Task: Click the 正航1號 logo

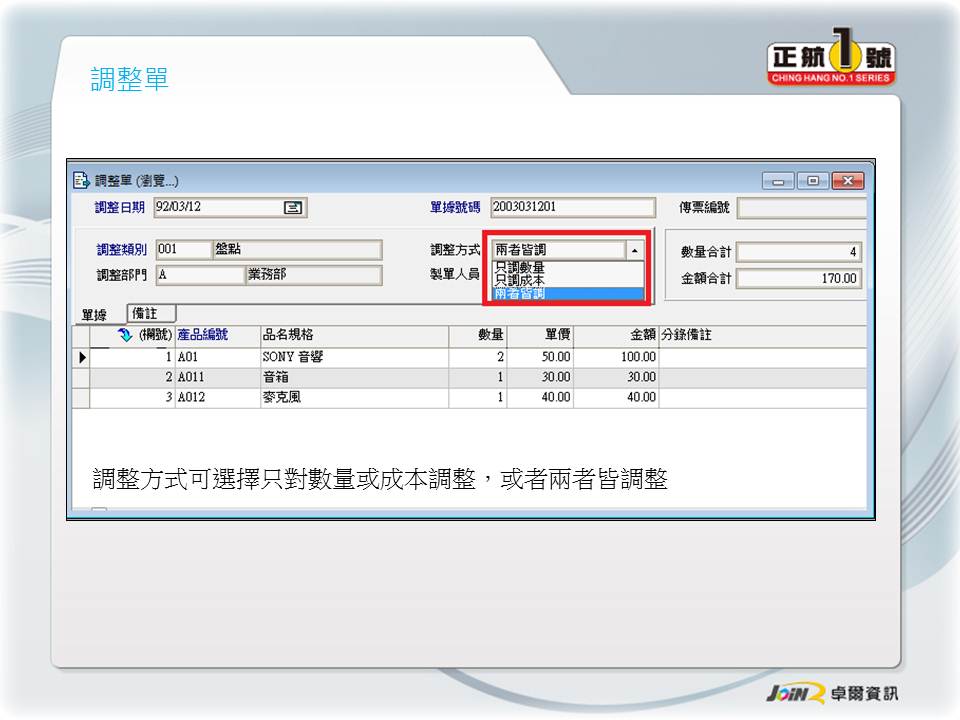Action: coord(831,62)
